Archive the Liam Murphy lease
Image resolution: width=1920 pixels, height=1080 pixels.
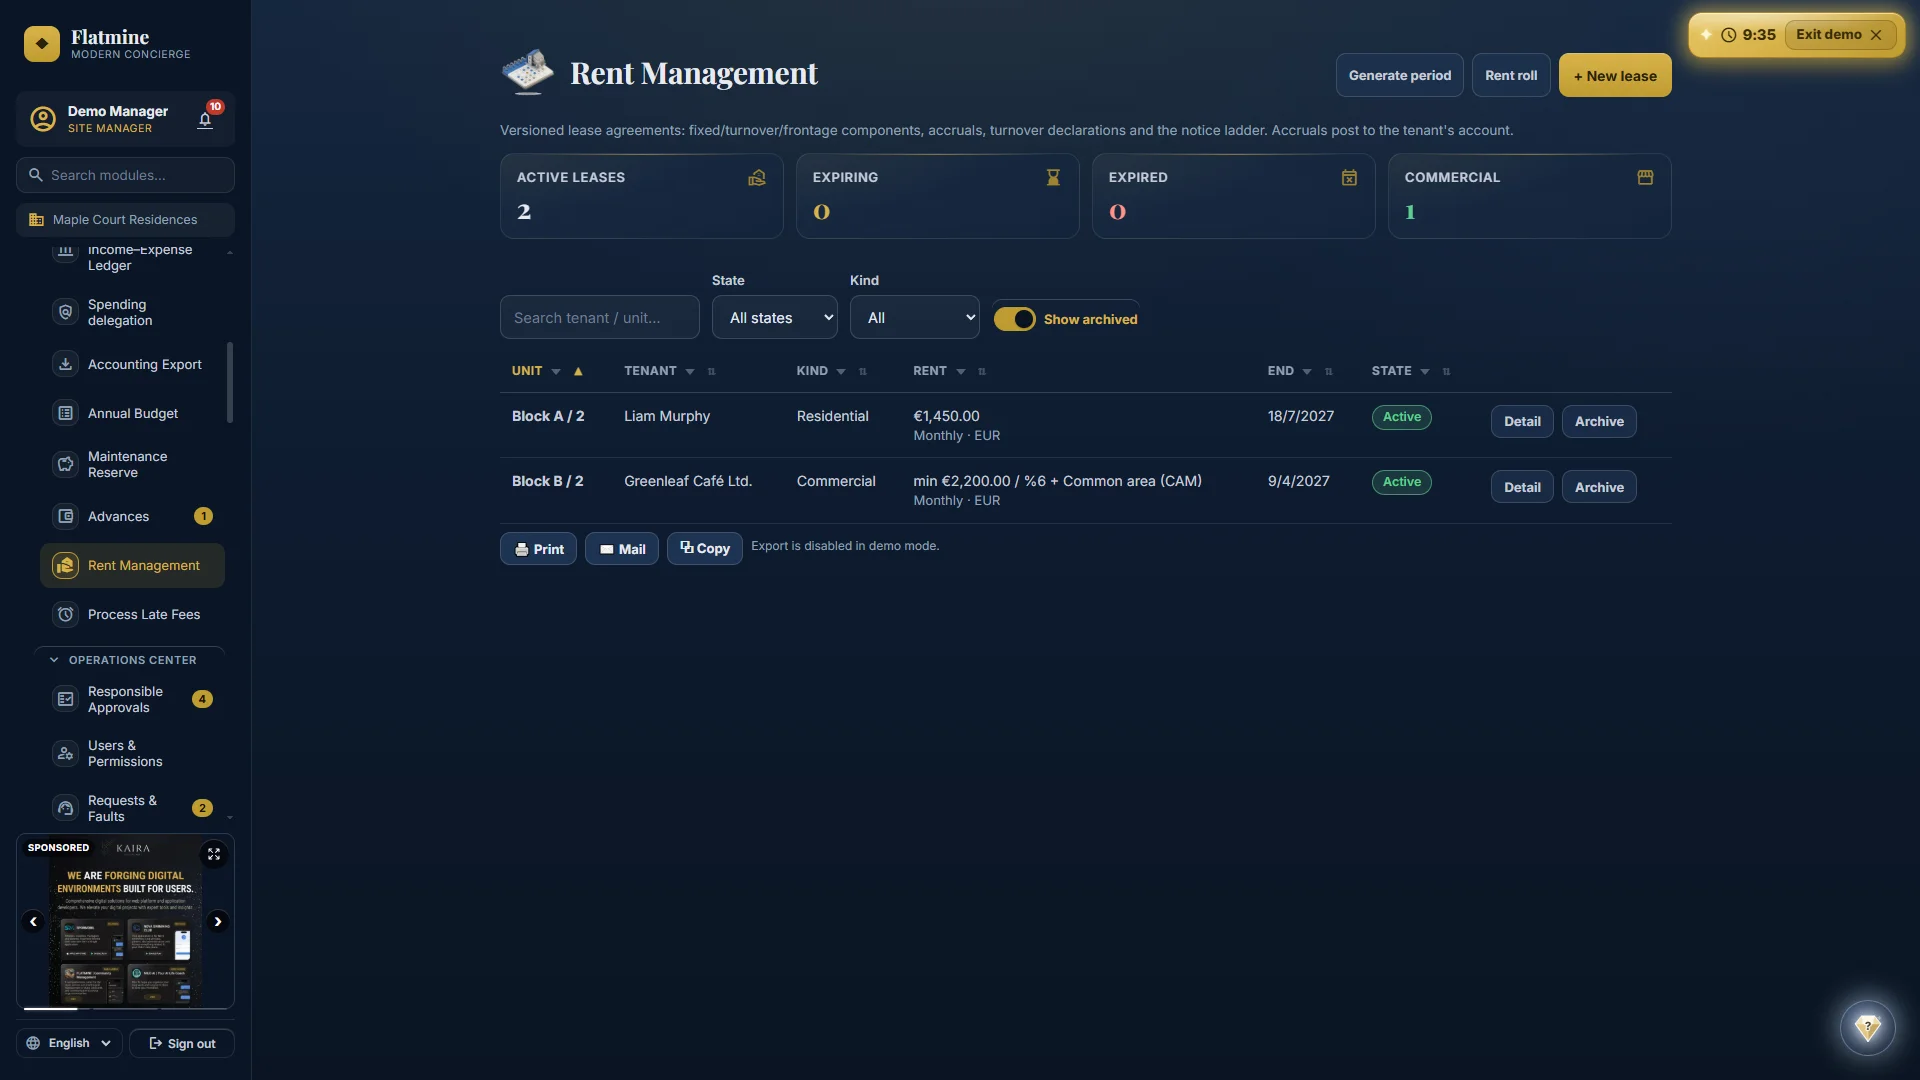pyautogui.click(x=1599, y=421)
